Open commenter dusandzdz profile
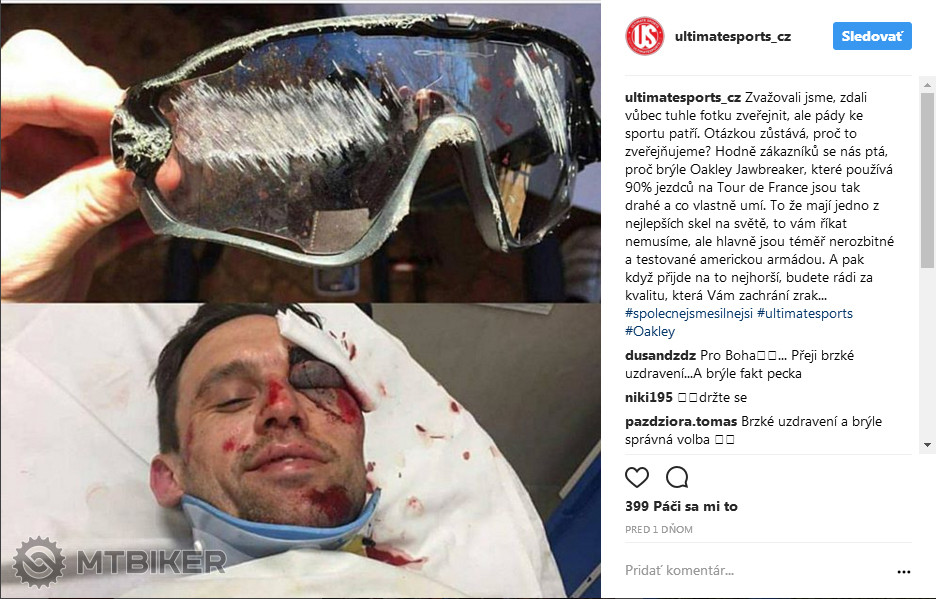Screen dimensions: 936x599 (660, 355)
